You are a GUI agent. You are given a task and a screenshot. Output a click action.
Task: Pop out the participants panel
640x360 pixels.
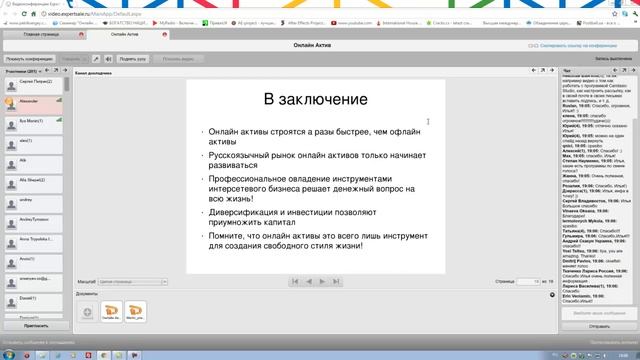coord(56,71)
